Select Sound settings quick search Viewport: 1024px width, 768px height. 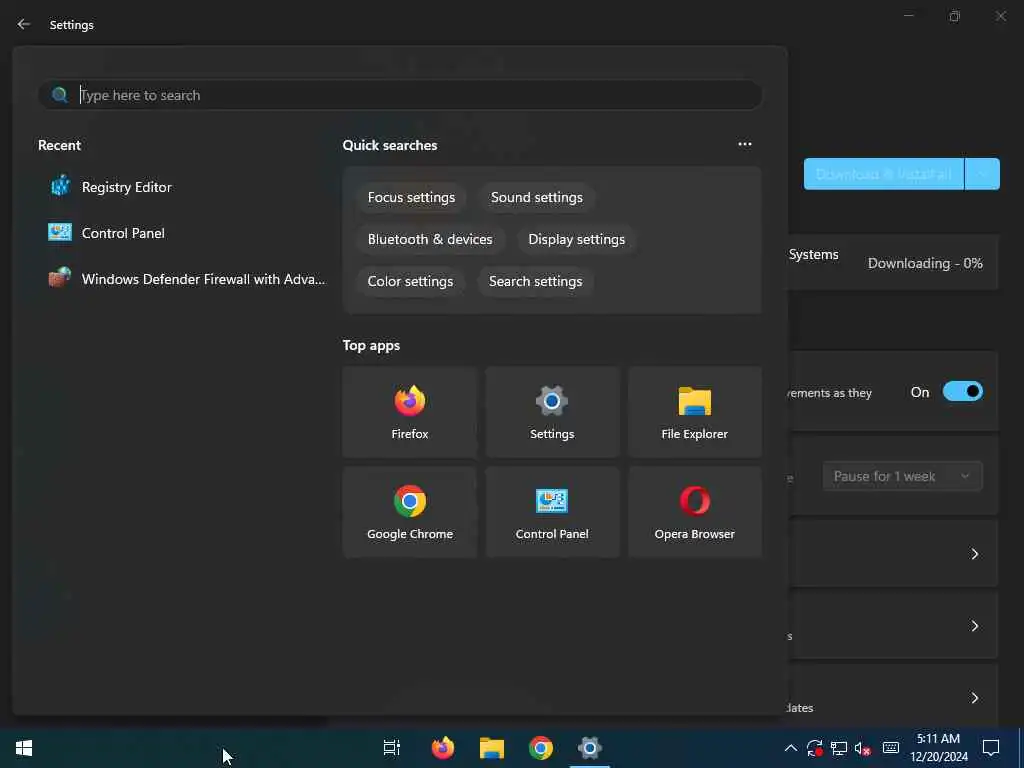(x=537, y=197)
